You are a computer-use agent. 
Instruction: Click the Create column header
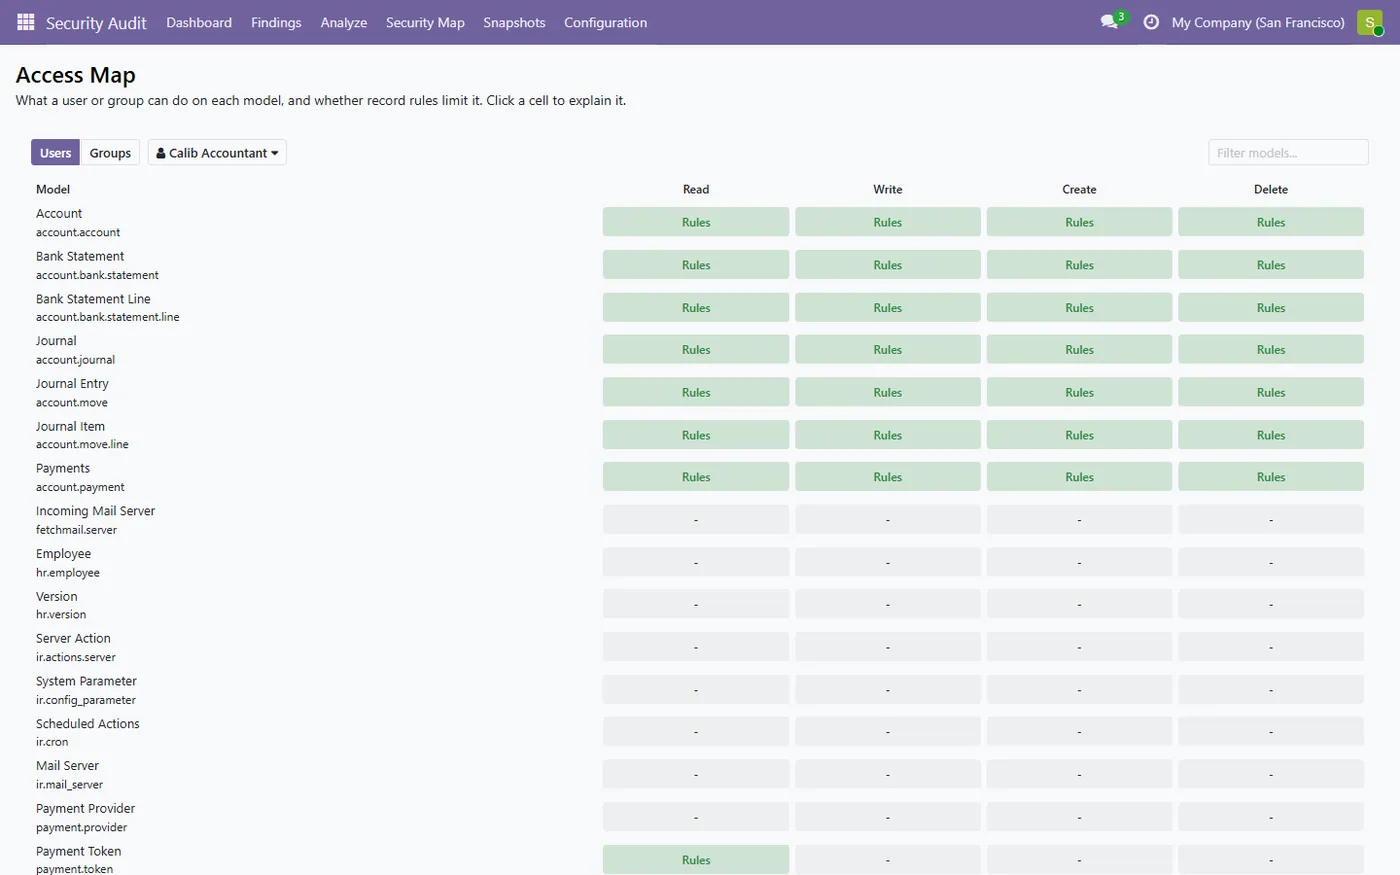point(1079,189)
